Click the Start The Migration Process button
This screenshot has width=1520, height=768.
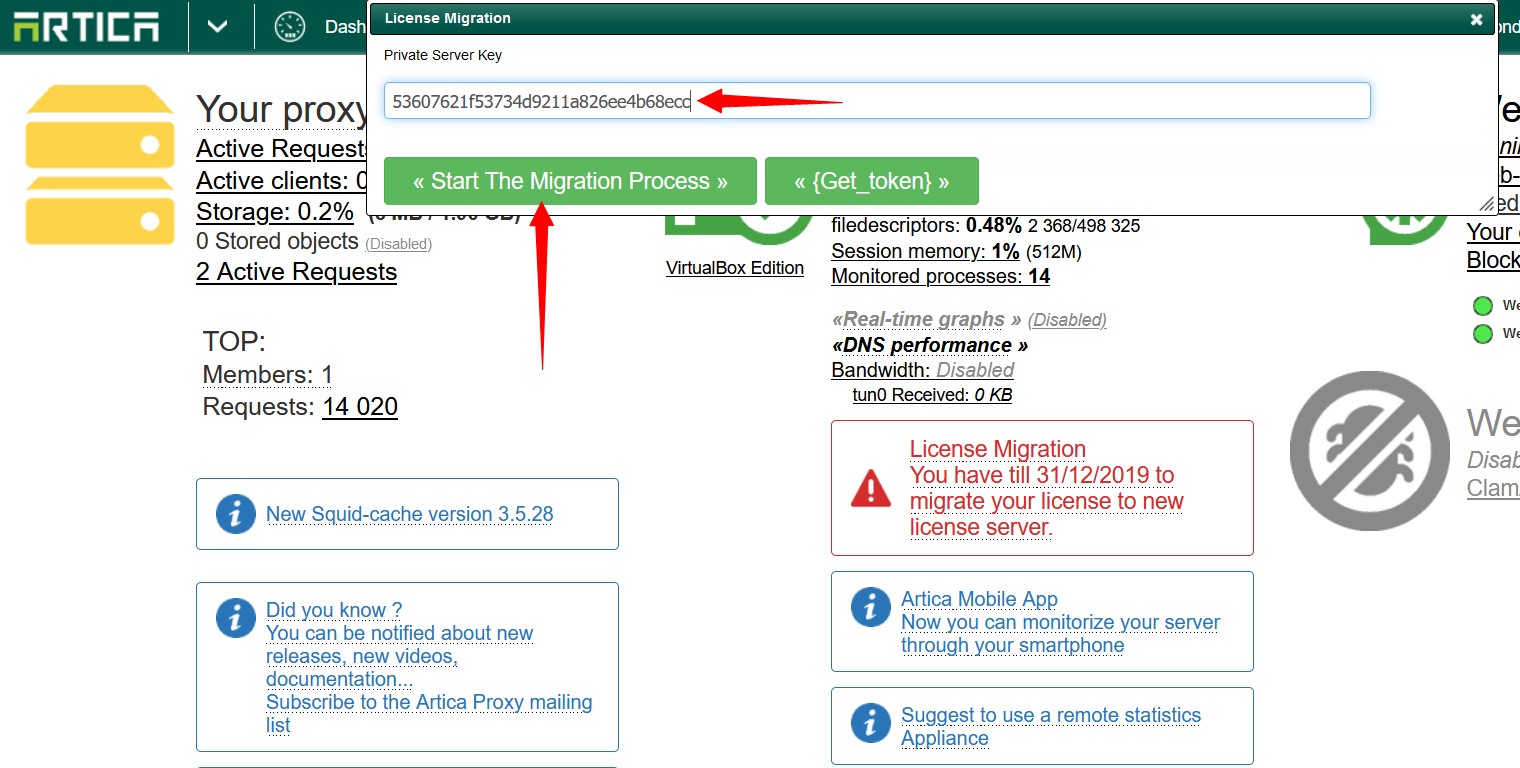[570, 181]
